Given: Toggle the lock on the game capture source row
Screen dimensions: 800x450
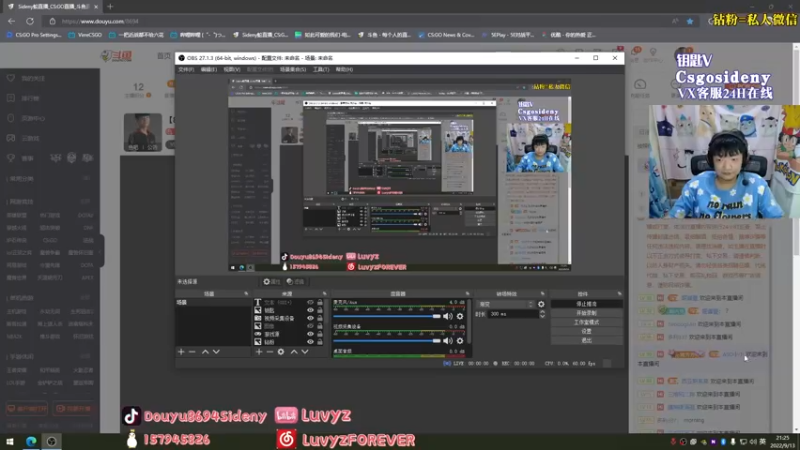Looking at the screenshot, I should (320, 334).
